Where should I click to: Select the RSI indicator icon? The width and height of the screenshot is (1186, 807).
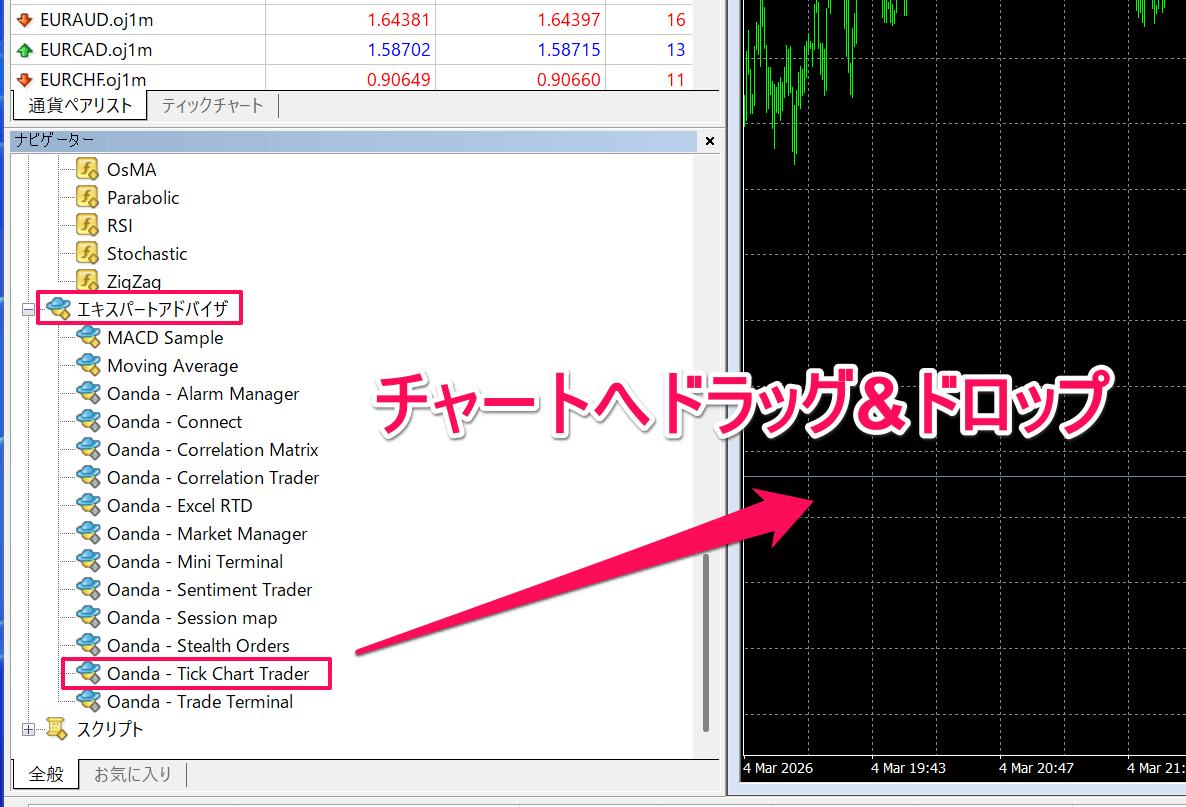pos(86,225)
